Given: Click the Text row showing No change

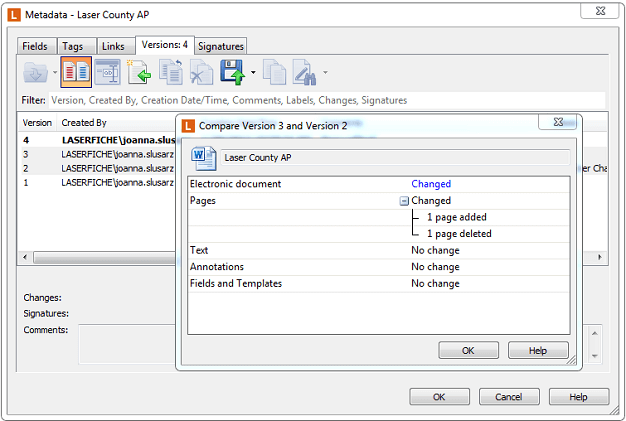Looking at the screenshot, I should (x=378, y=251).
